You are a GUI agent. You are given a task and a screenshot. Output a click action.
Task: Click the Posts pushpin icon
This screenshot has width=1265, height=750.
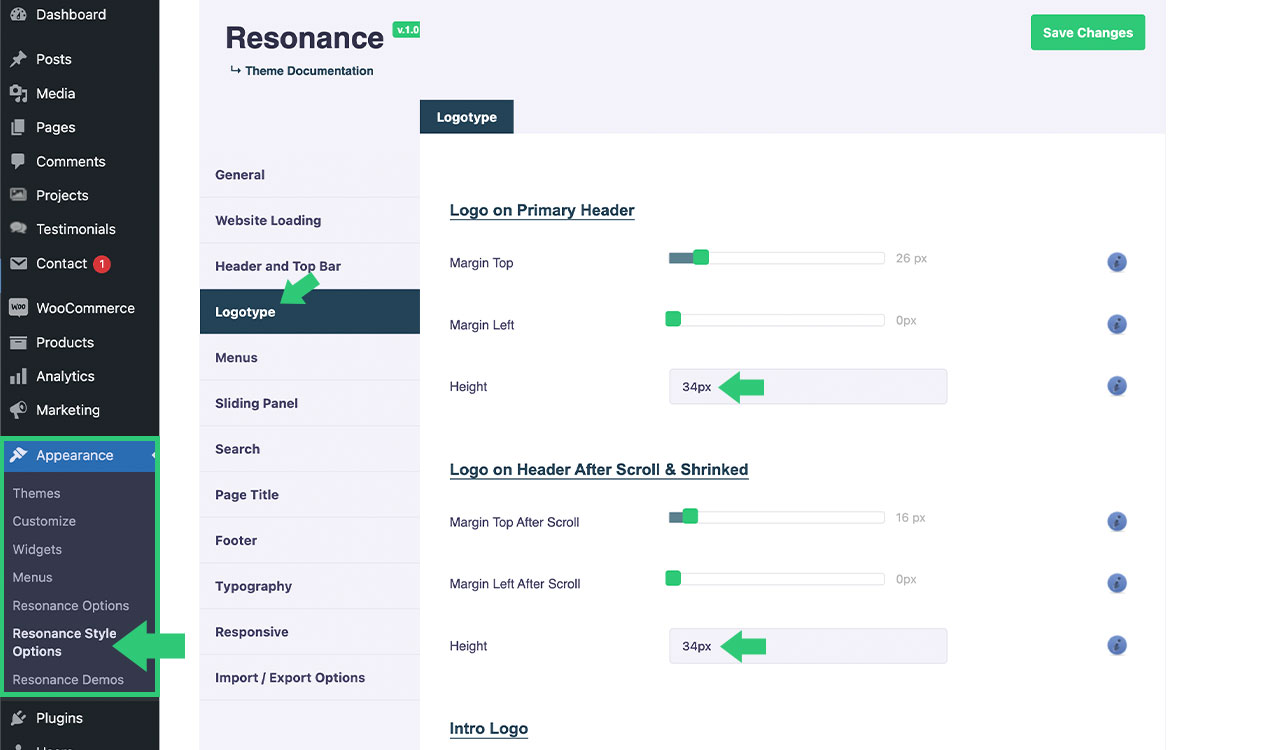18,59
